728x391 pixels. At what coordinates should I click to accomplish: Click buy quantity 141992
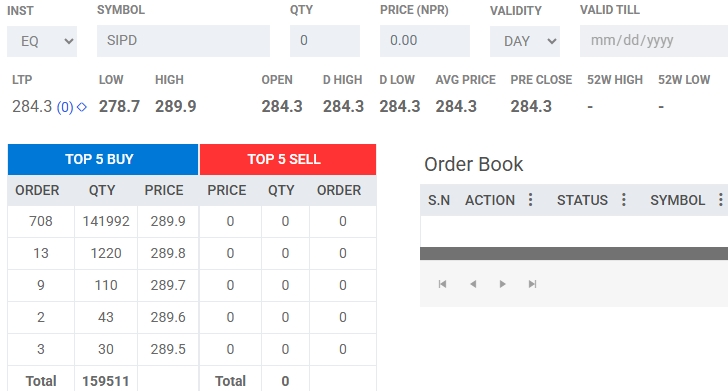pos(106,222)
